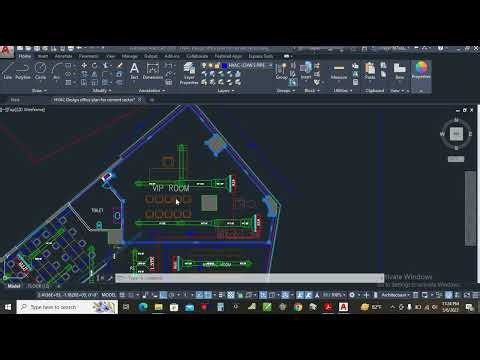
Task: Click the Insert block icon
Action: [x=306, y=71]
